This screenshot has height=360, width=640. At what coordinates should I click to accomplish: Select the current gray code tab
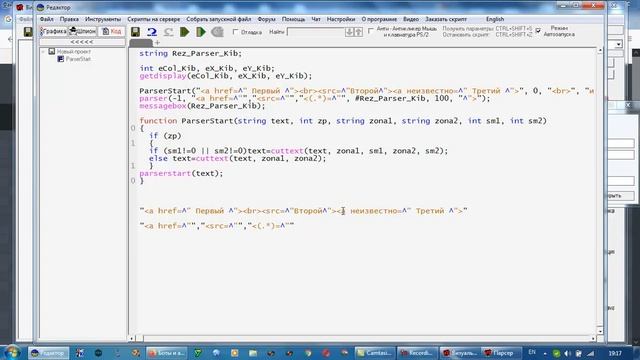(141, 43)
